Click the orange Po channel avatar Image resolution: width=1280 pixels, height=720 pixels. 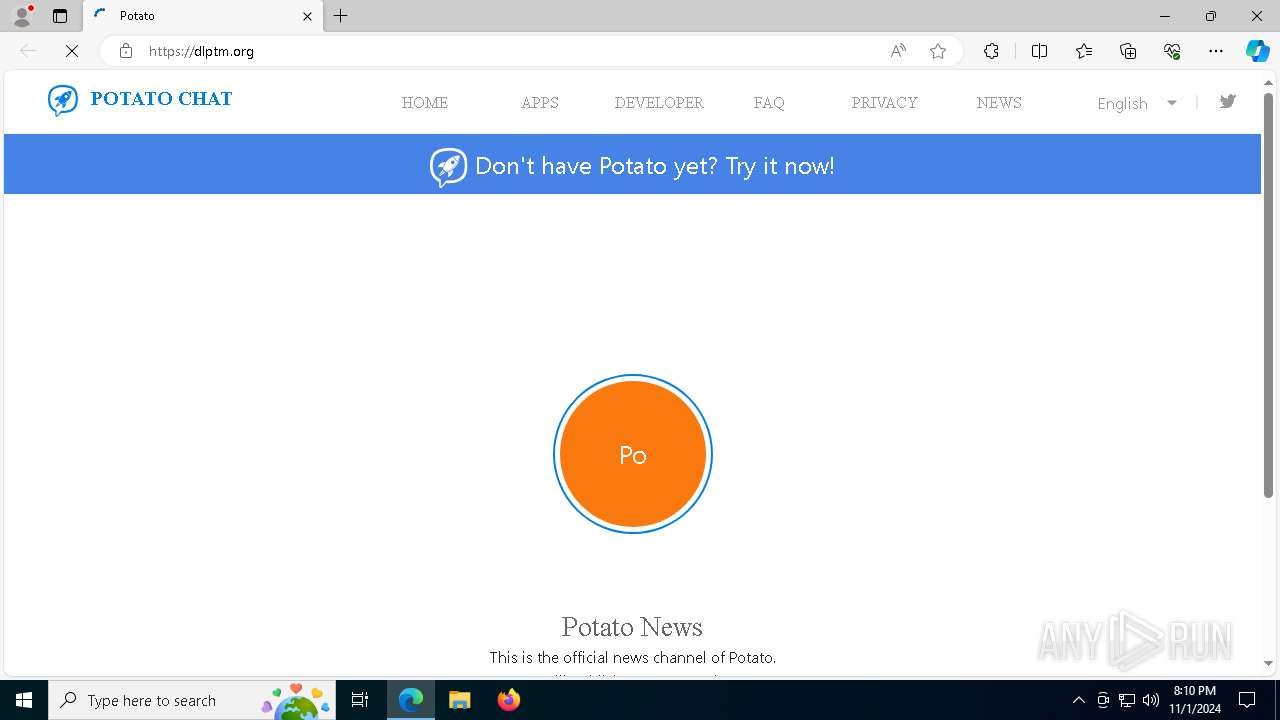tap(633, 454)
